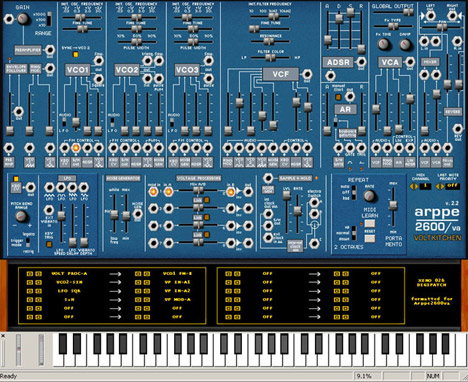
Task: Click the 'XENO 026 DIGIPATCH' patch name text
Action: tap(432, 283)
